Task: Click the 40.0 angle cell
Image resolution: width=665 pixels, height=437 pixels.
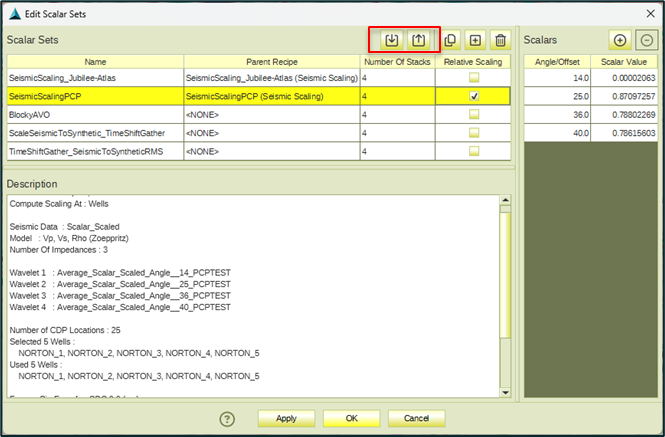Action: [x=557, y=133]
